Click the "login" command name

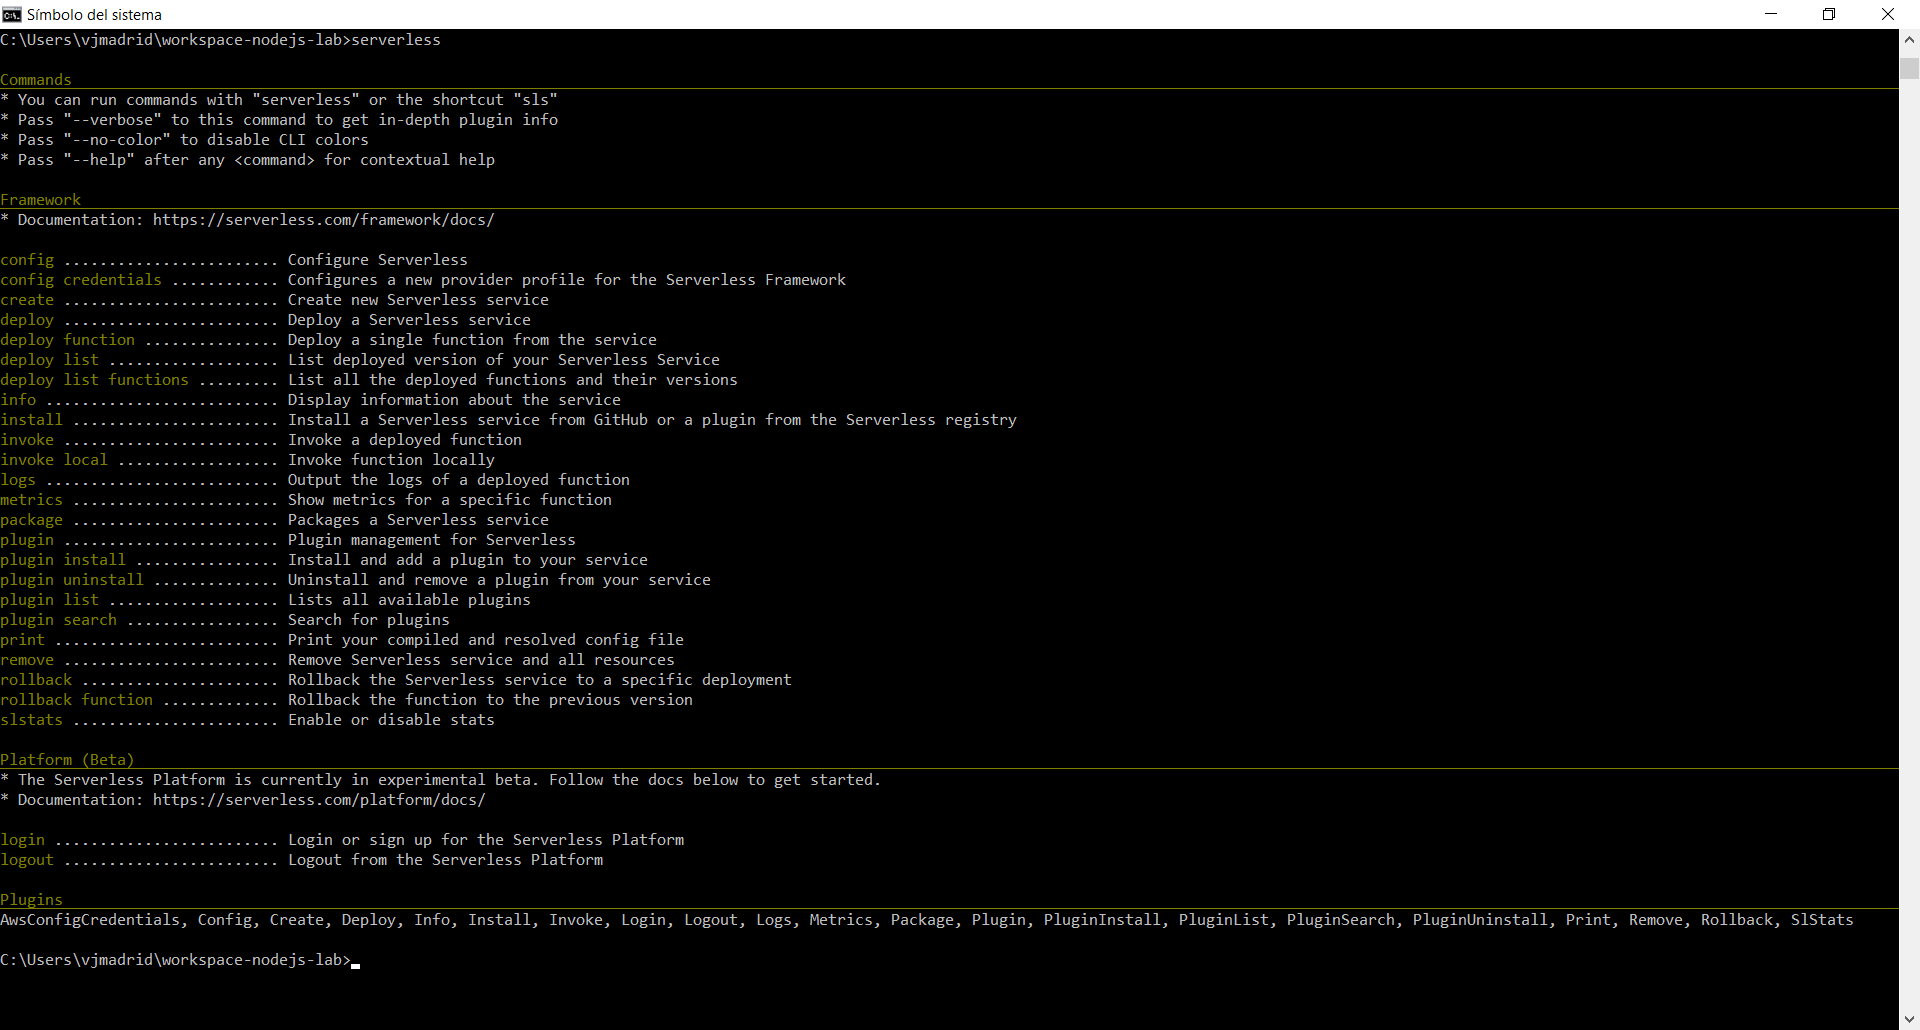22,840
